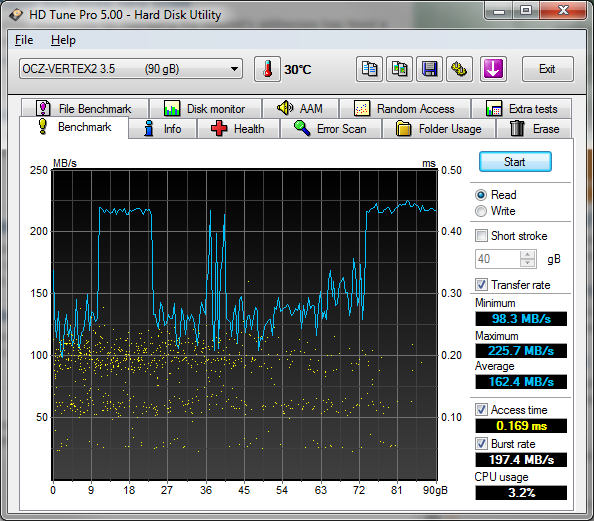594x521 pixels.
Task: Open Error Scan magnifier tab
Action: pos(331,129)
